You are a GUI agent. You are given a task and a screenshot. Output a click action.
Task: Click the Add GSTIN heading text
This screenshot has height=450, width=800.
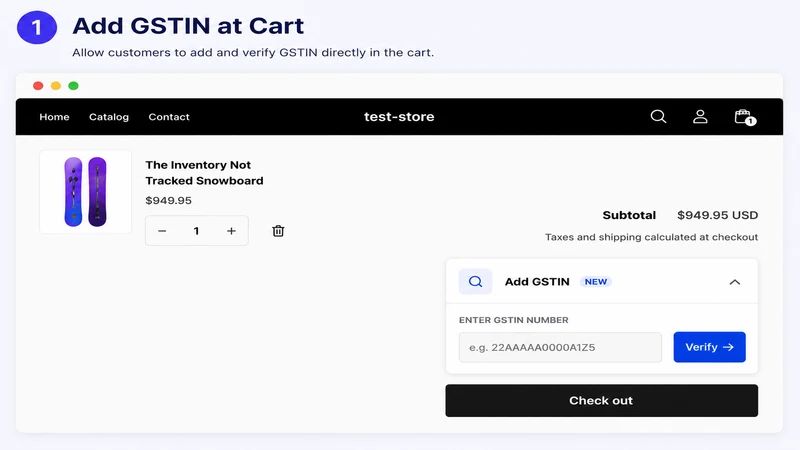coord(537,282)
